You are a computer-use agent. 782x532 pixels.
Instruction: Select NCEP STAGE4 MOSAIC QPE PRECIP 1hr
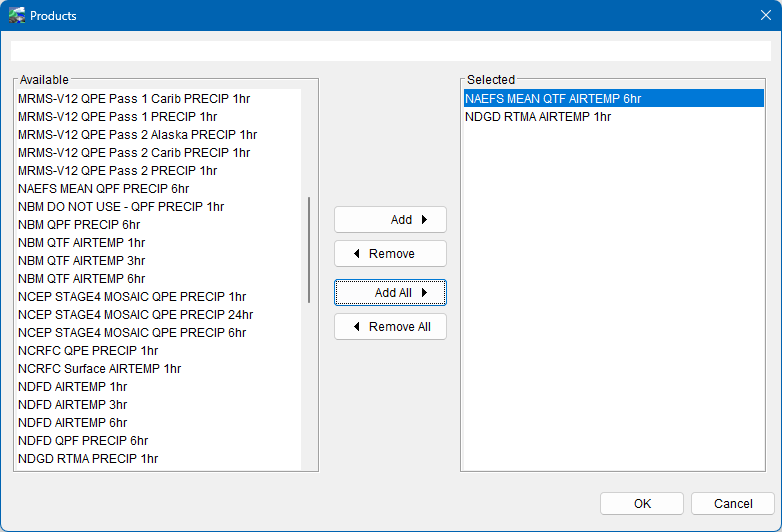(159, 296)
